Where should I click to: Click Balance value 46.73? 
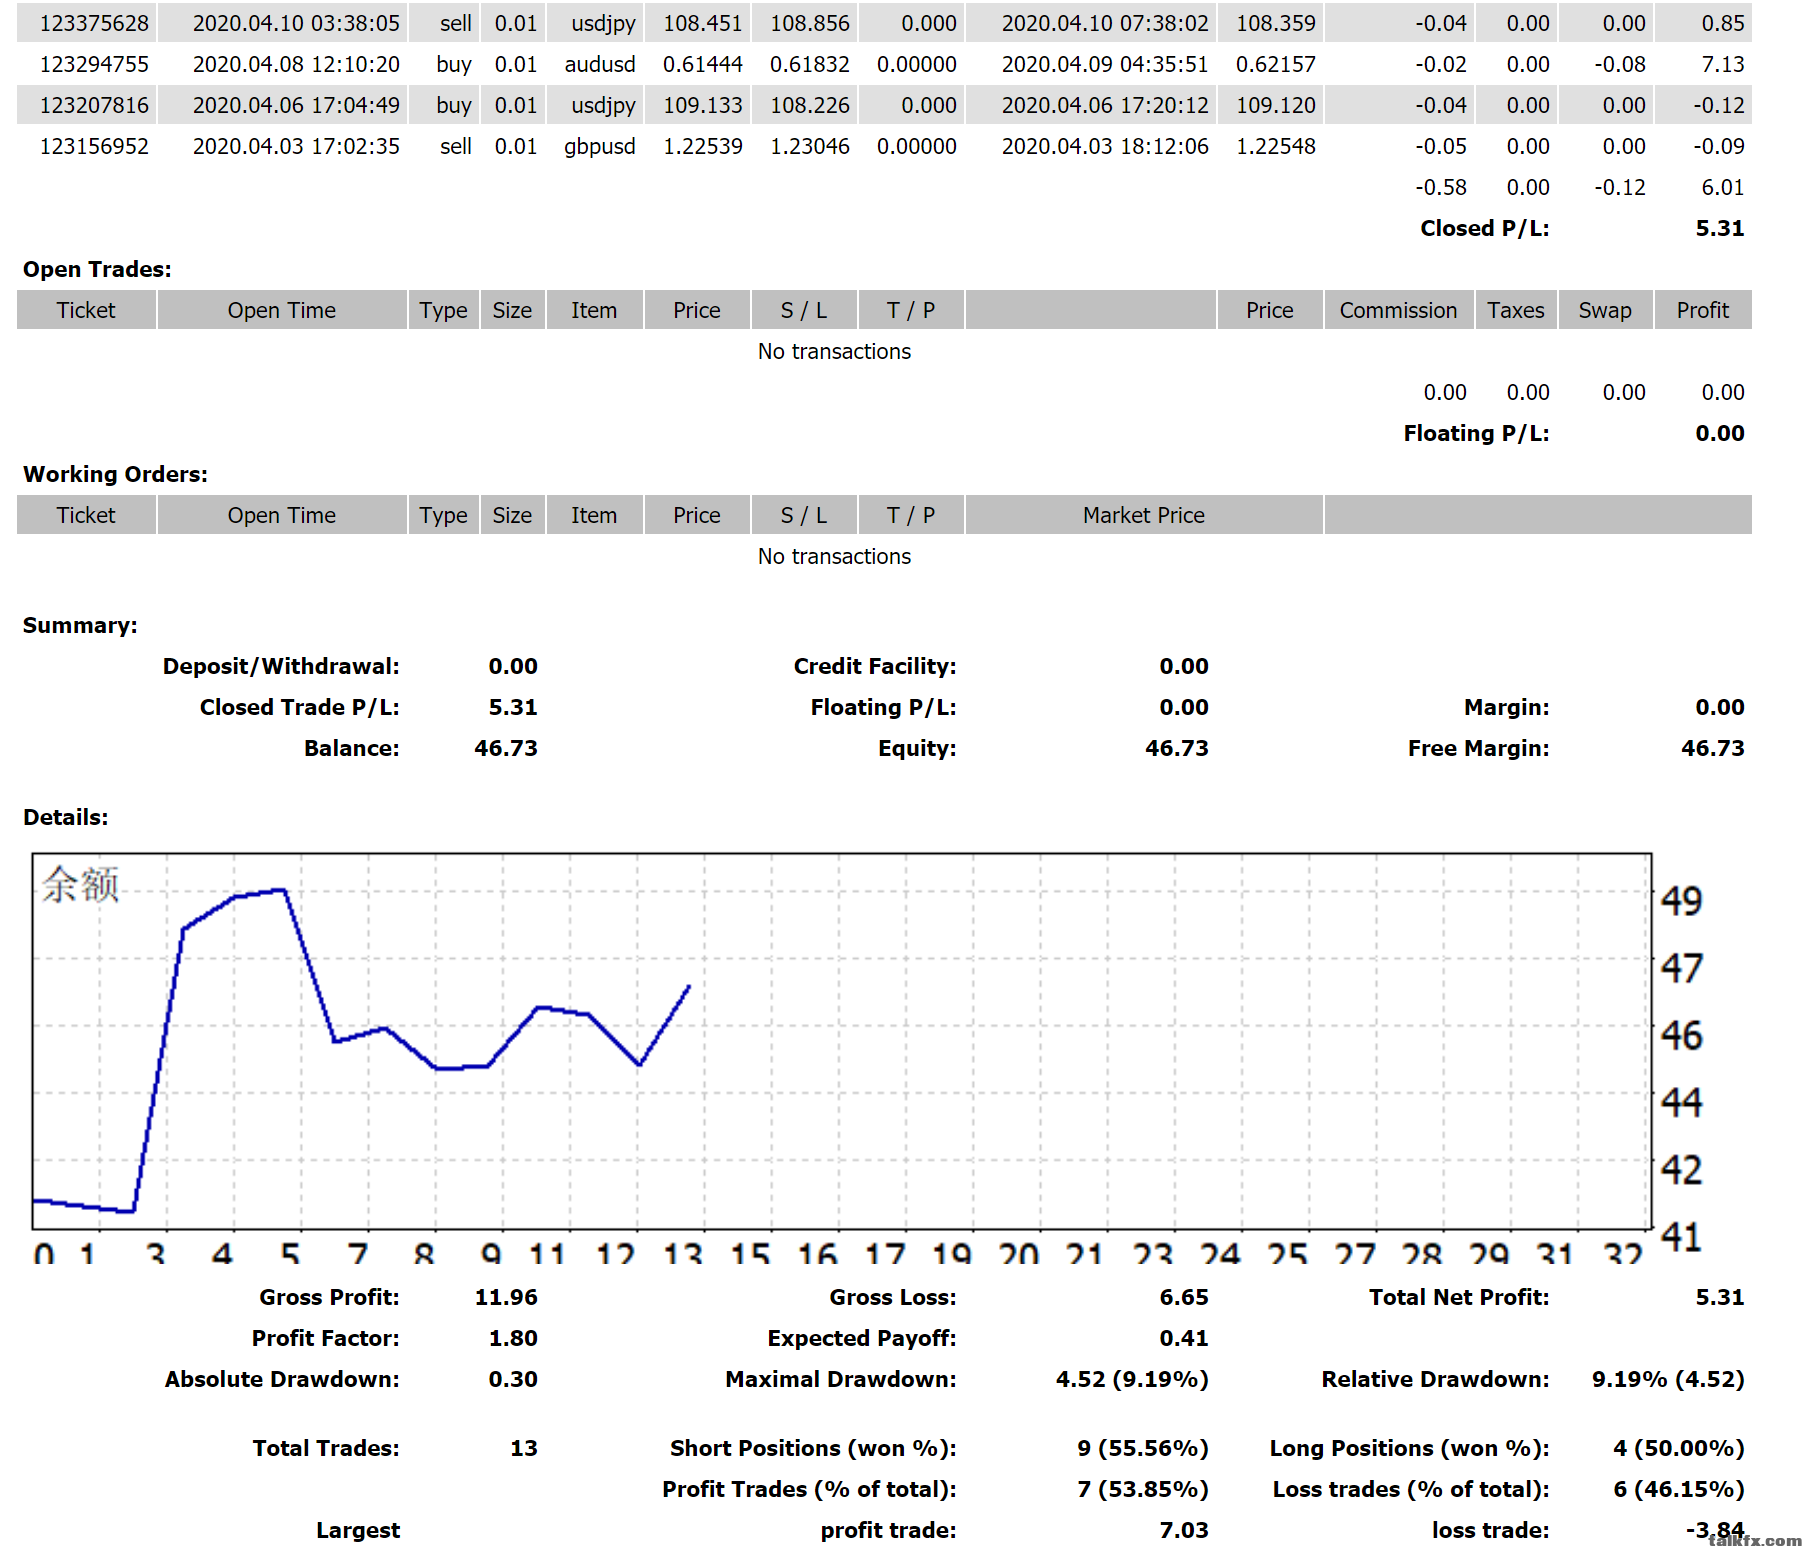tap(506, 748)
